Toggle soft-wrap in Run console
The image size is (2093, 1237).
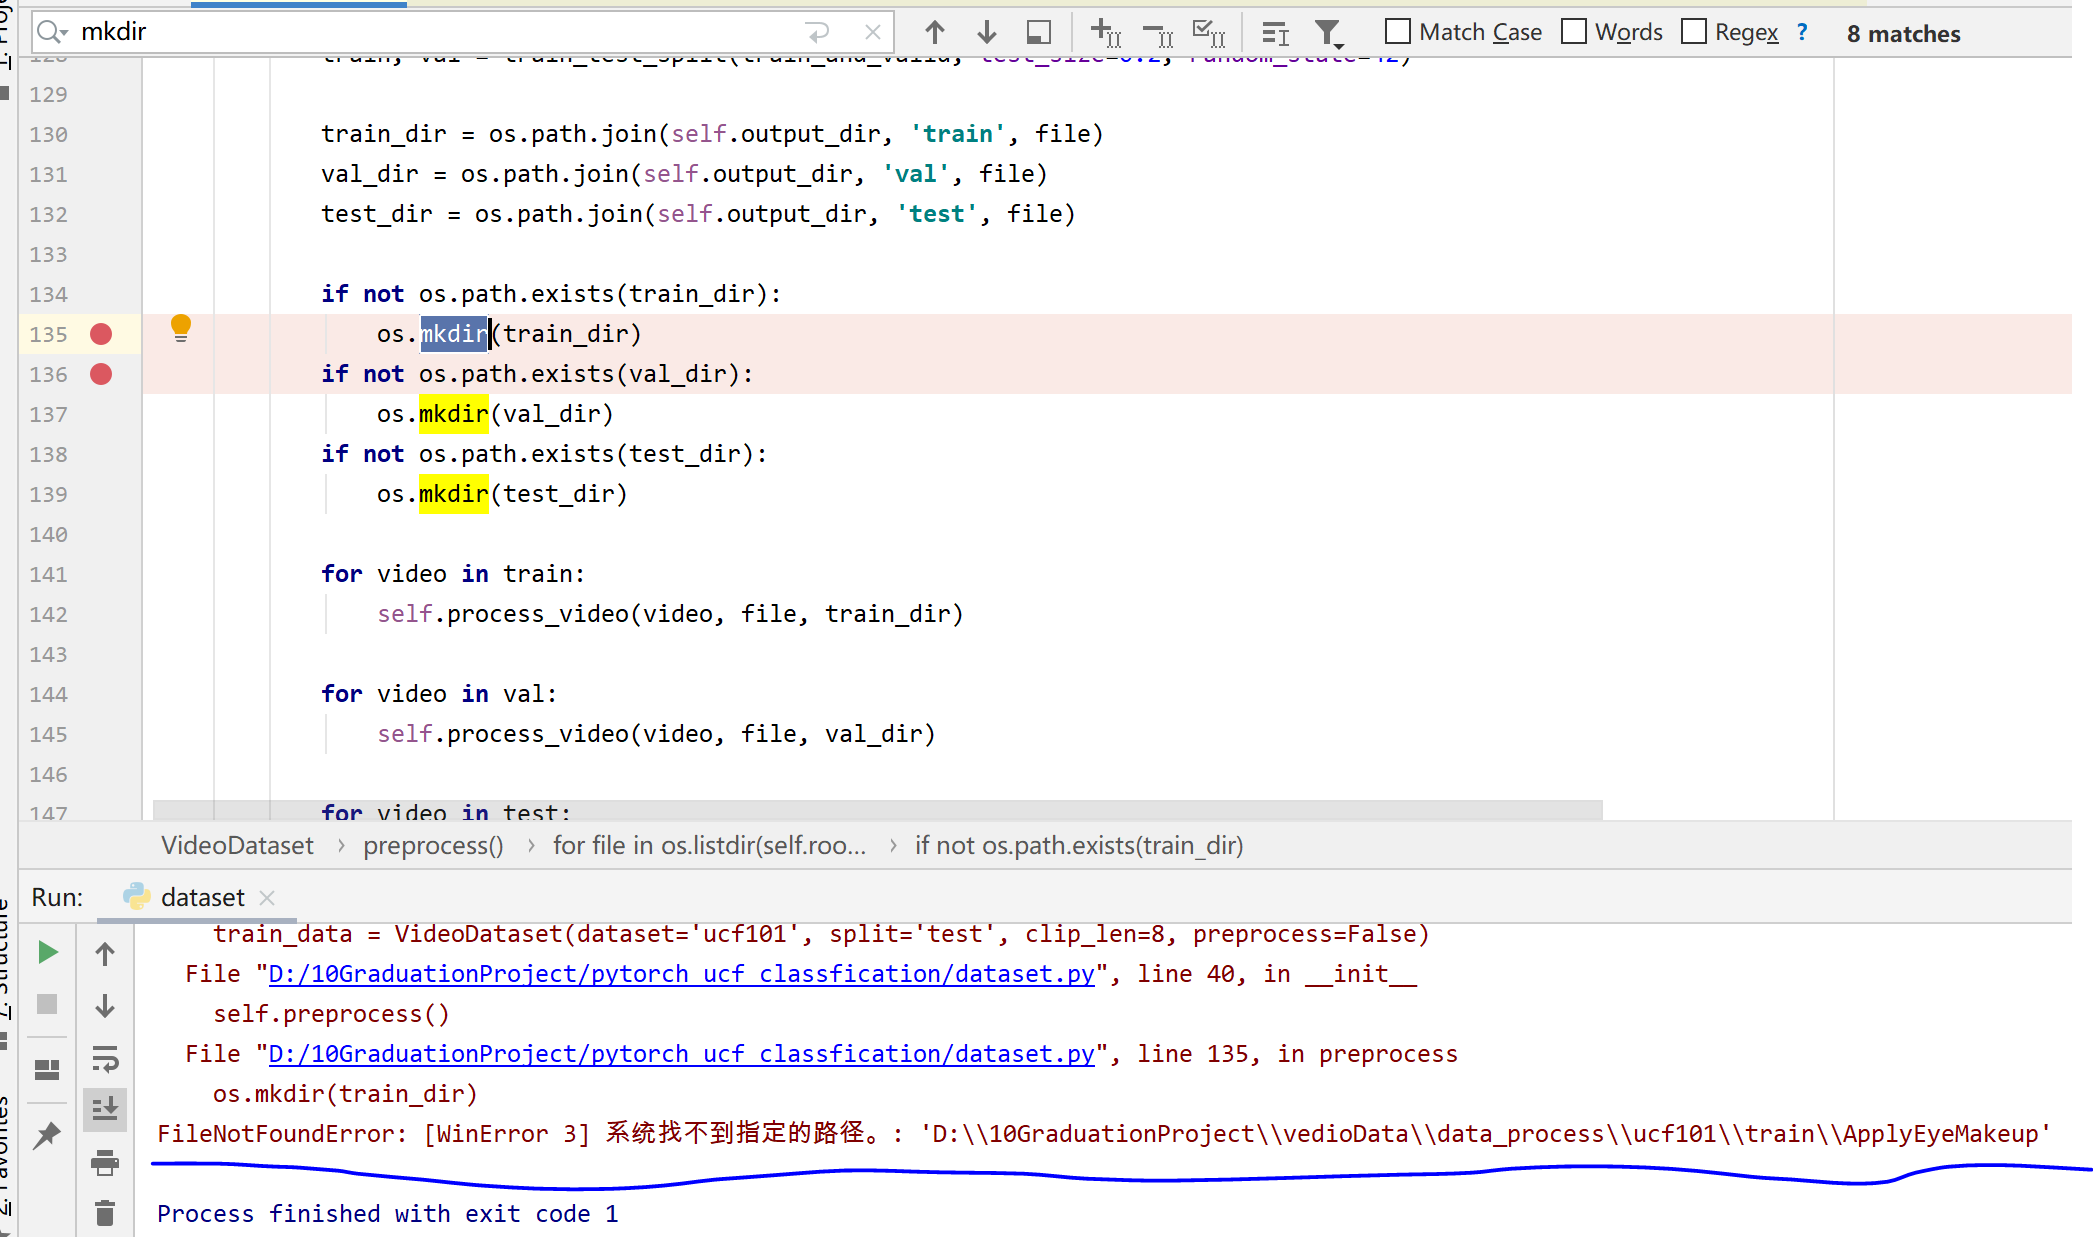point(104,1058)
